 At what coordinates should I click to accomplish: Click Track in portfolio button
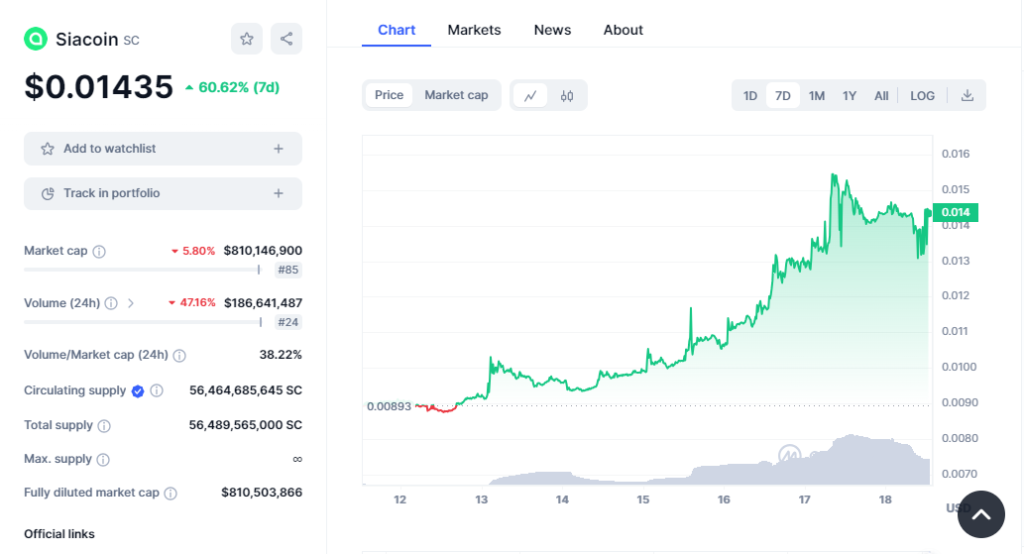[x=163, y=193]
